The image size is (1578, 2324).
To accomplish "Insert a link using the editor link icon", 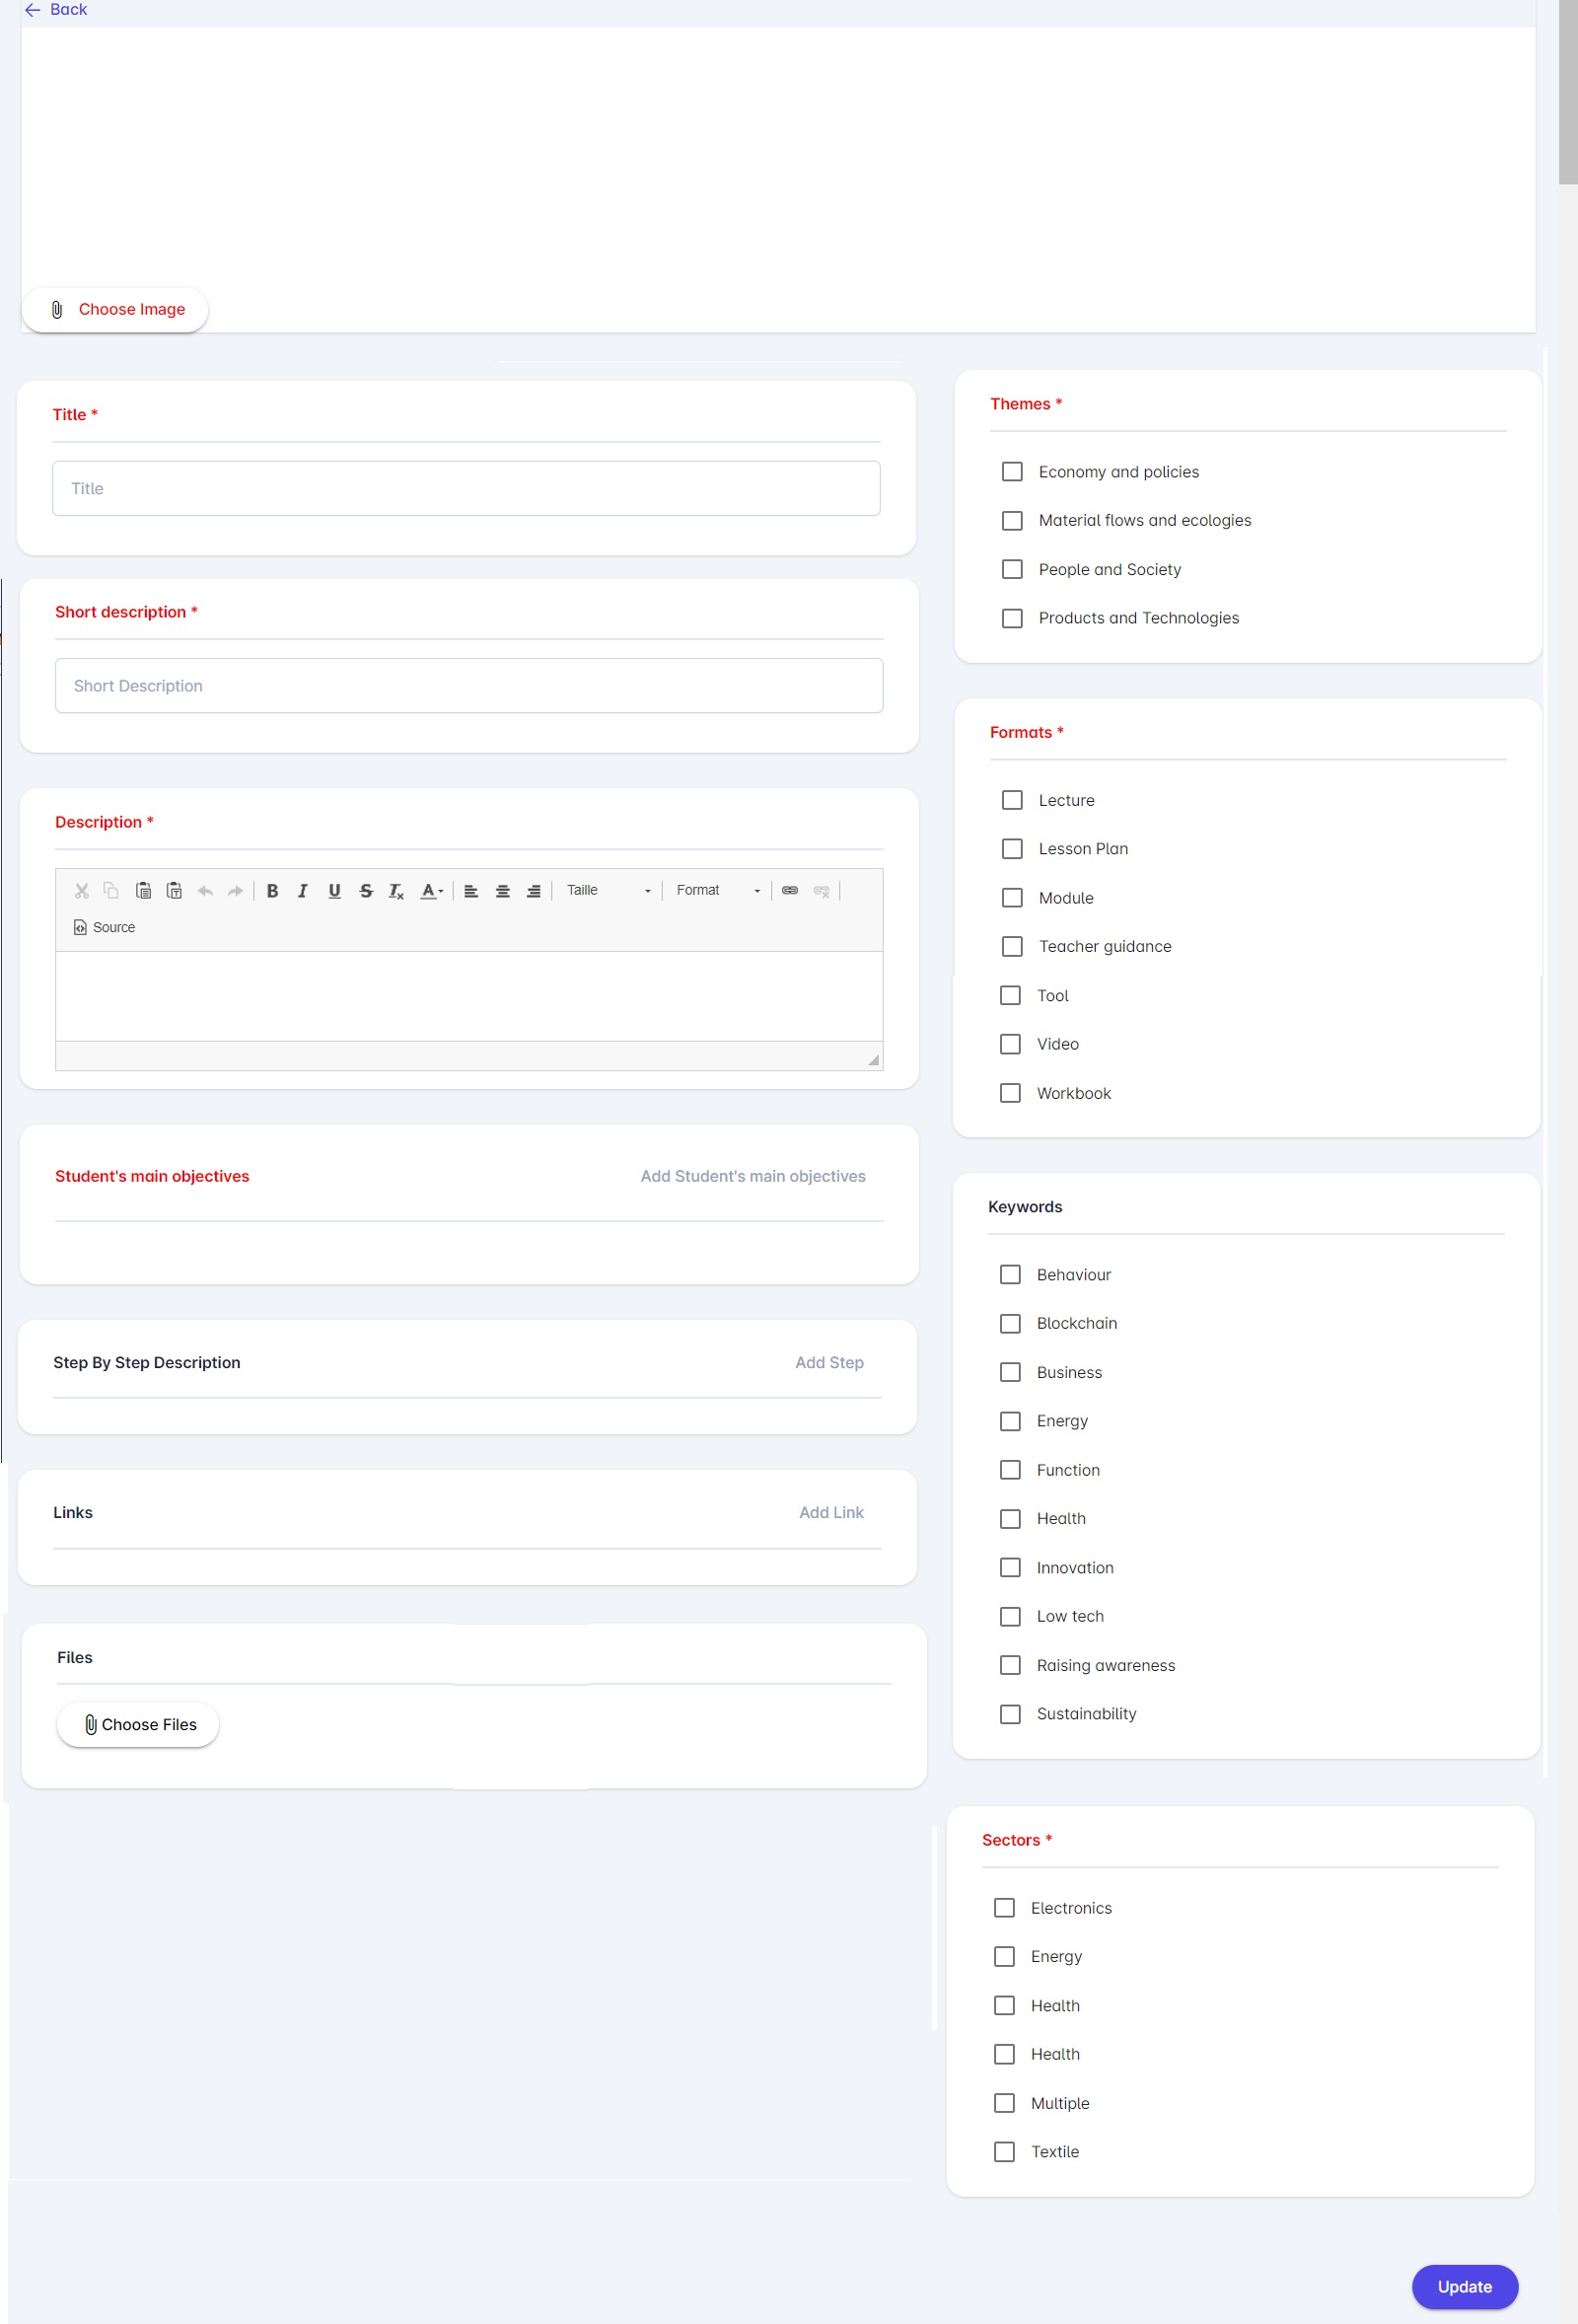I will pyautogui.click(x=790, y=891).
